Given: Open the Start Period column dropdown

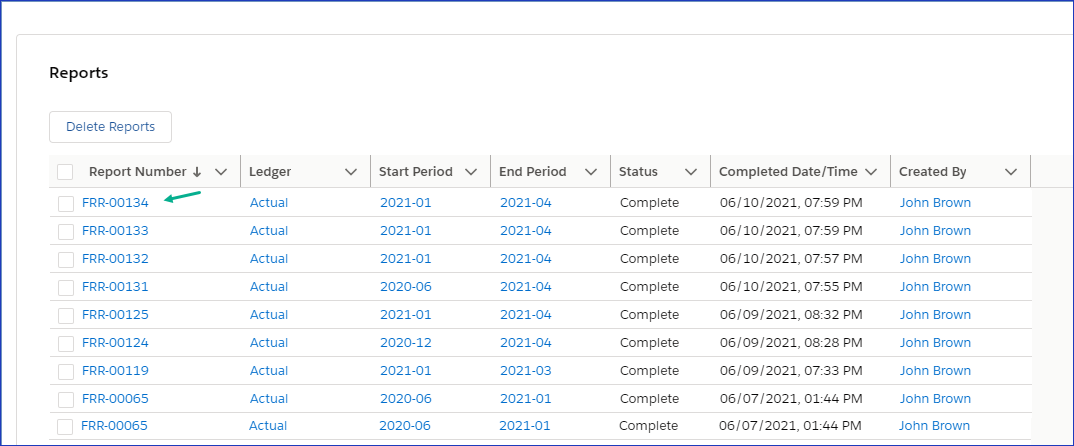Looking at the screenshot, I should (471, 172).
